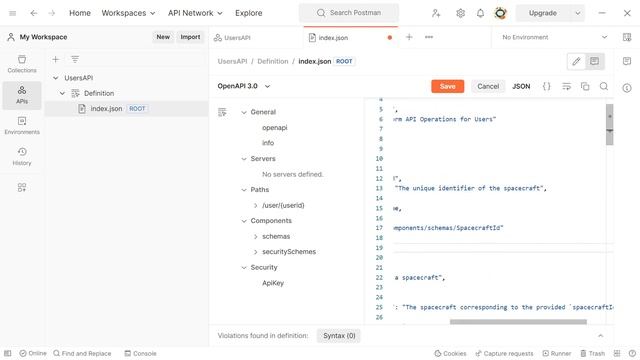
Task: Open the notifications bell
Action: coord(480,13)
